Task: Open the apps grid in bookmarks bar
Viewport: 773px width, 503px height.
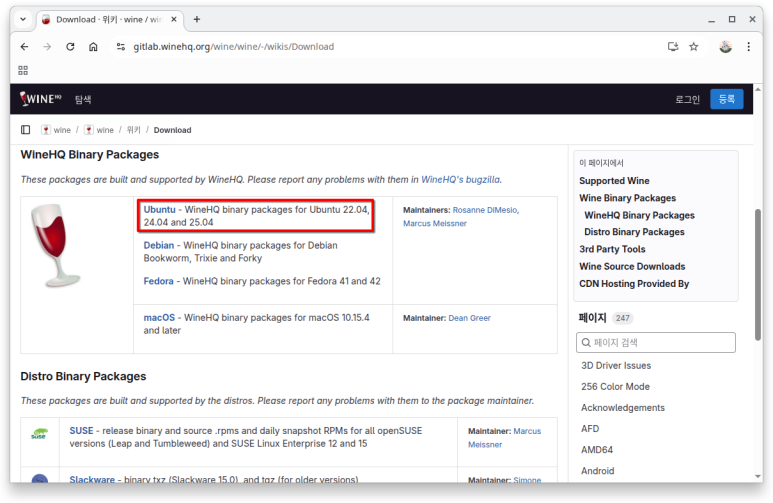Action: (x=23, y=70)
